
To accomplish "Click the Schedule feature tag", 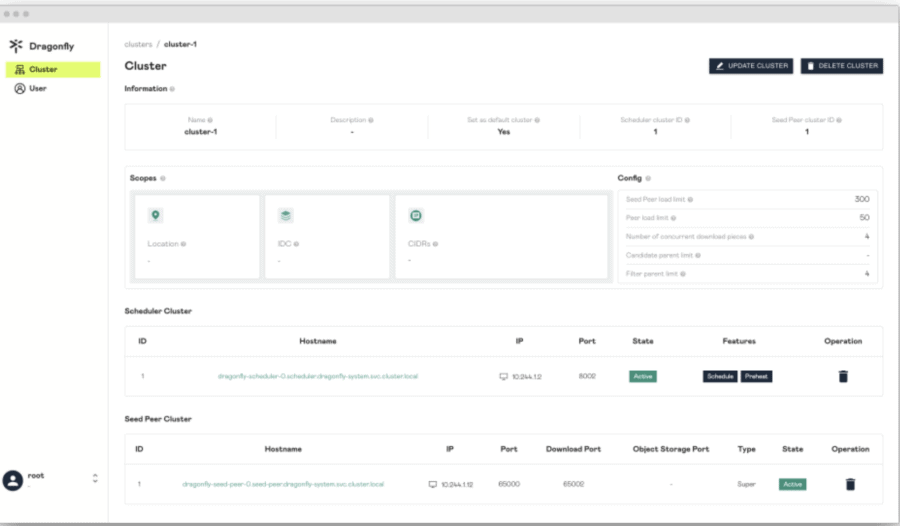I will point(720,377).
